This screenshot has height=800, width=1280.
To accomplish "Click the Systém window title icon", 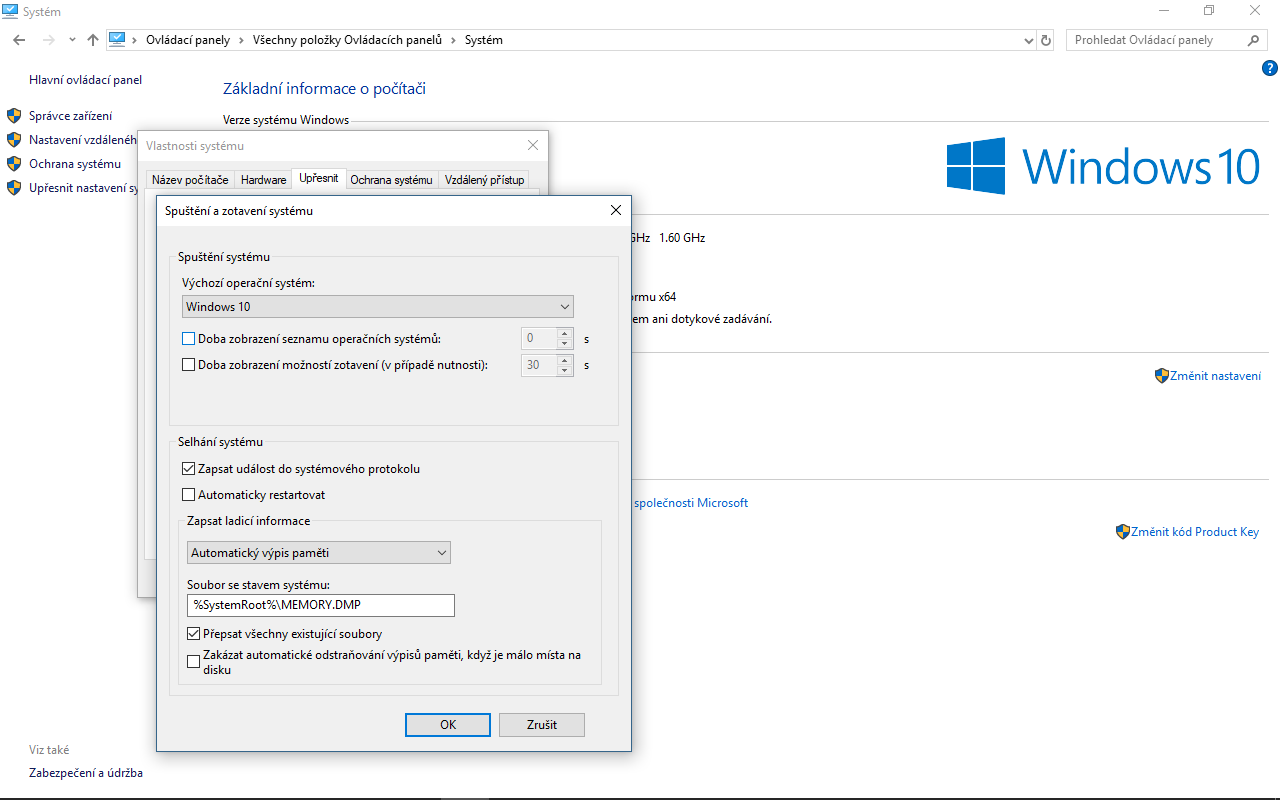I will click(11, 11).
